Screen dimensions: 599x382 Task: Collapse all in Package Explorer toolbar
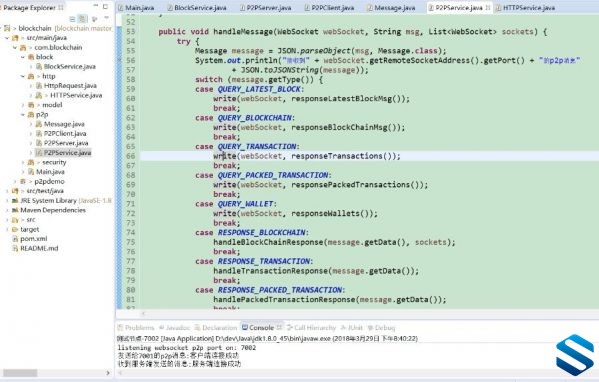point(72,19)
